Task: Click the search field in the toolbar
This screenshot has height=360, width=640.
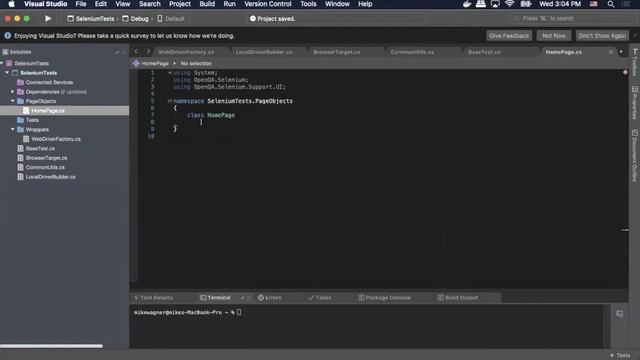Action: [x=571, y=18]
